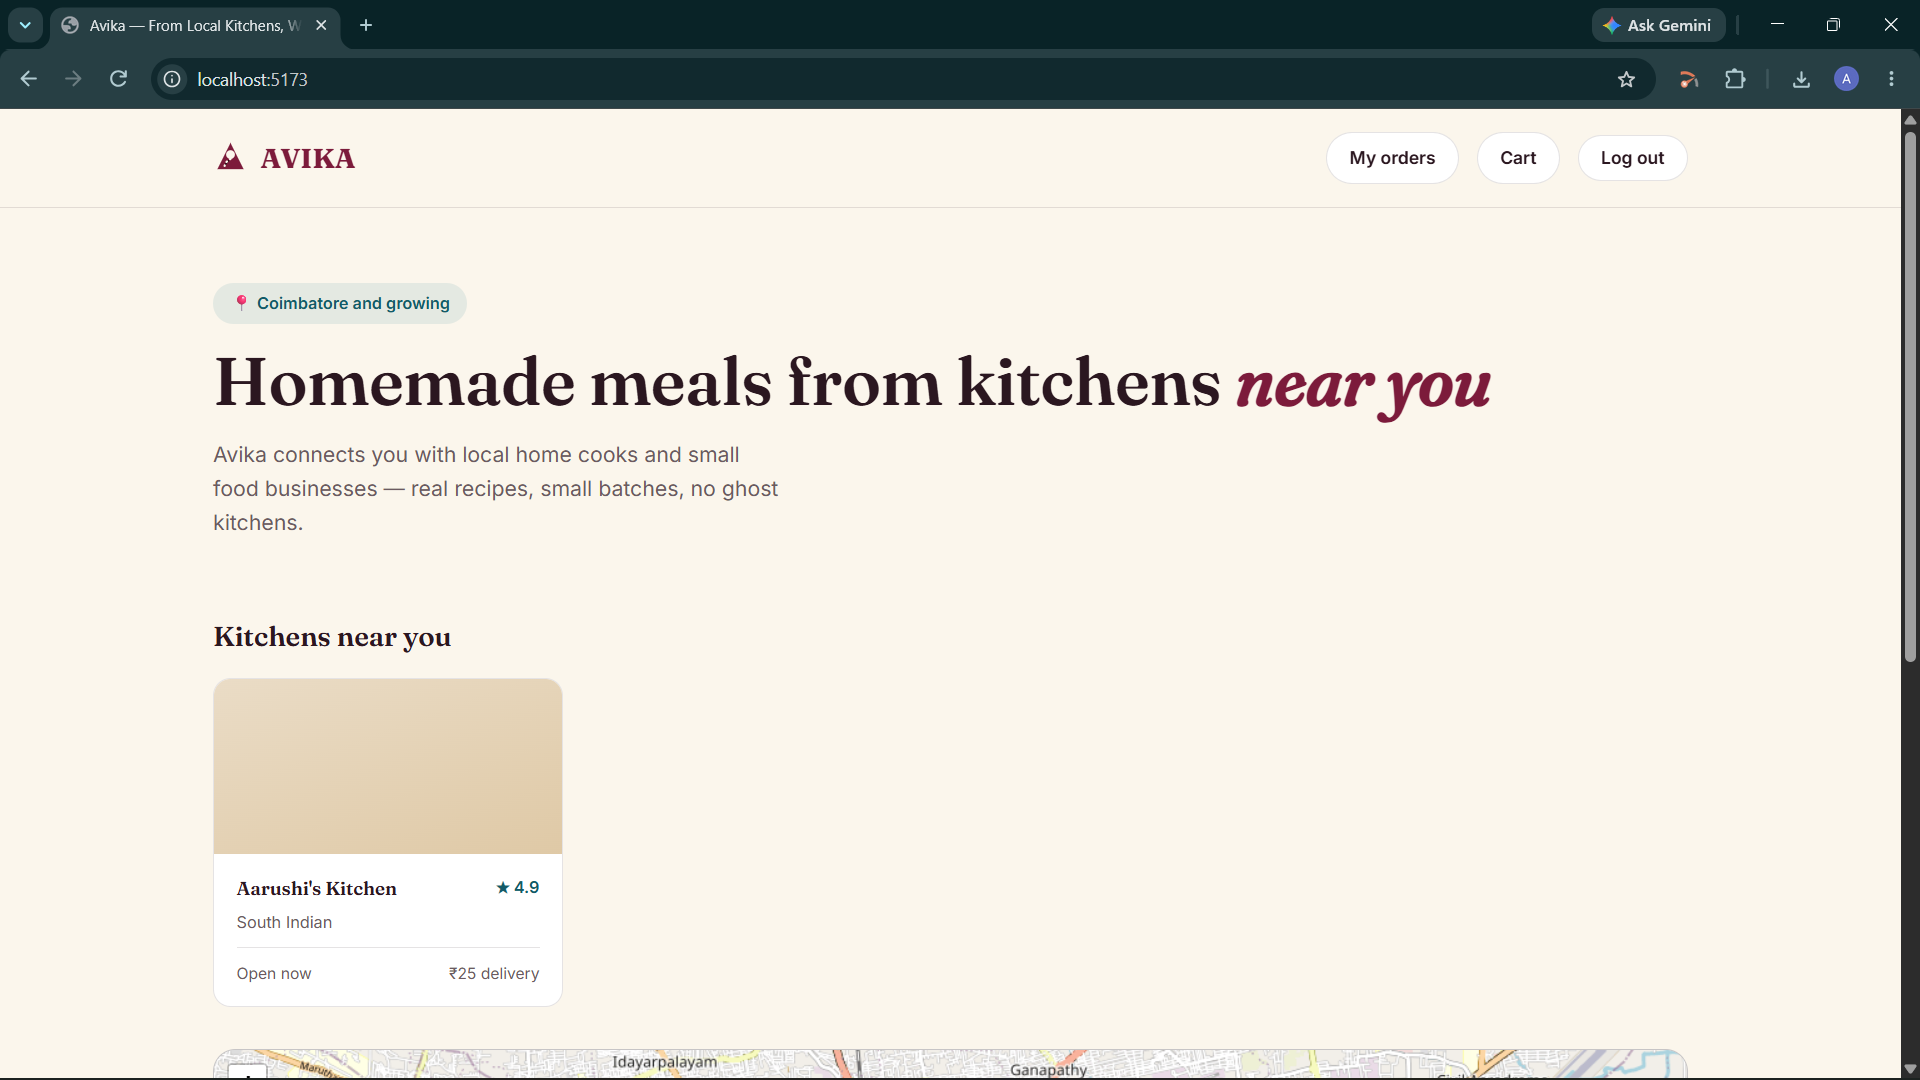Open Aarushi's Kitchen card image

point(388,766)
